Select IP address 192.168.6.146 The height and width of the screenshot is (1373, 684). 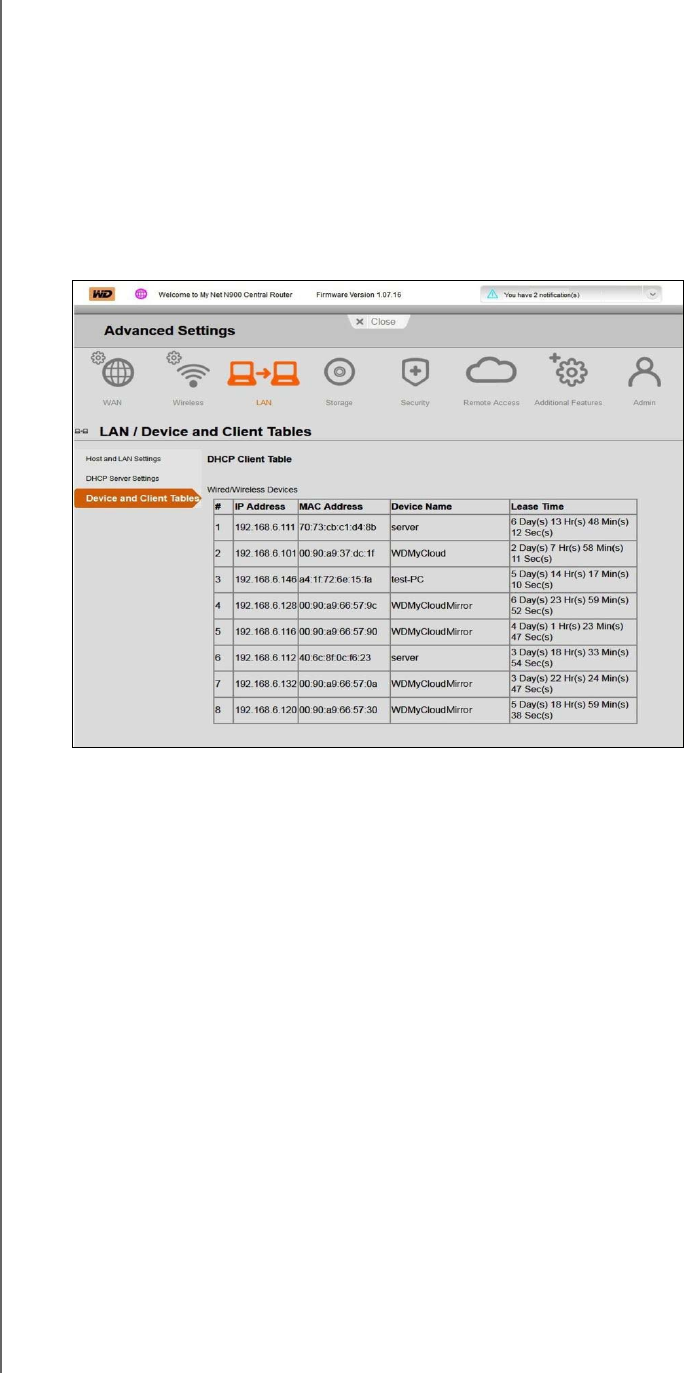pyautogui.click(x=265, y=579)
